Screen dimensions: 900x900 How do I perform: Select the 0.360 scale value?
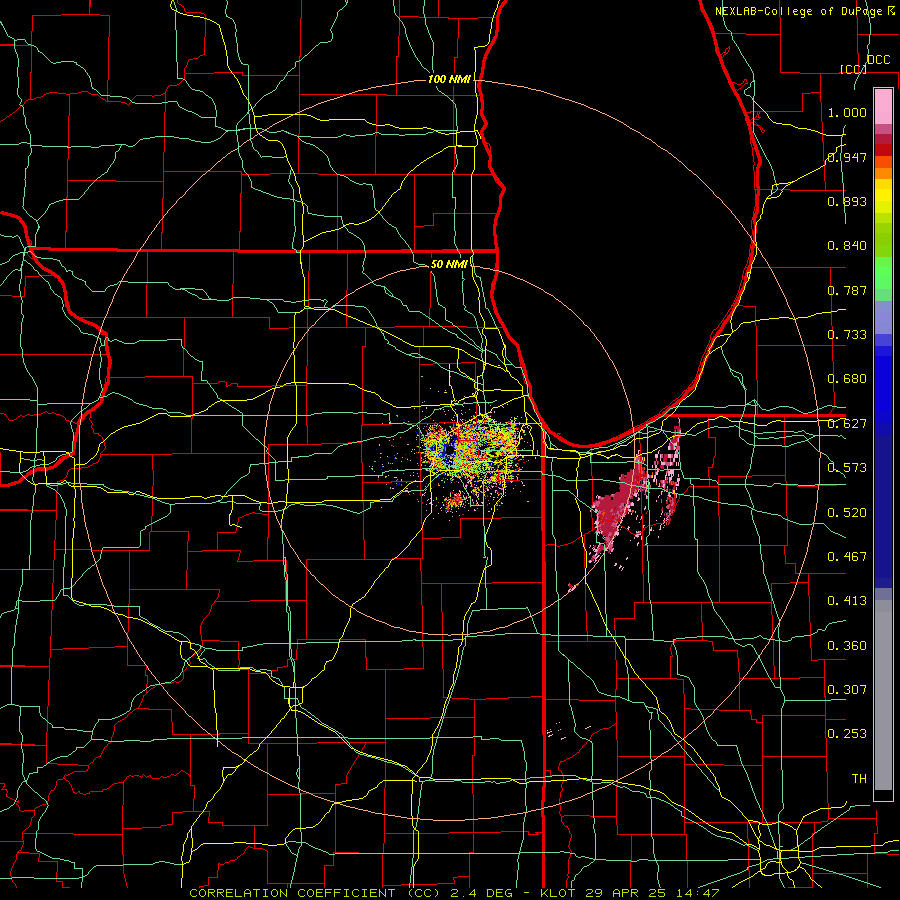[847, 646]
